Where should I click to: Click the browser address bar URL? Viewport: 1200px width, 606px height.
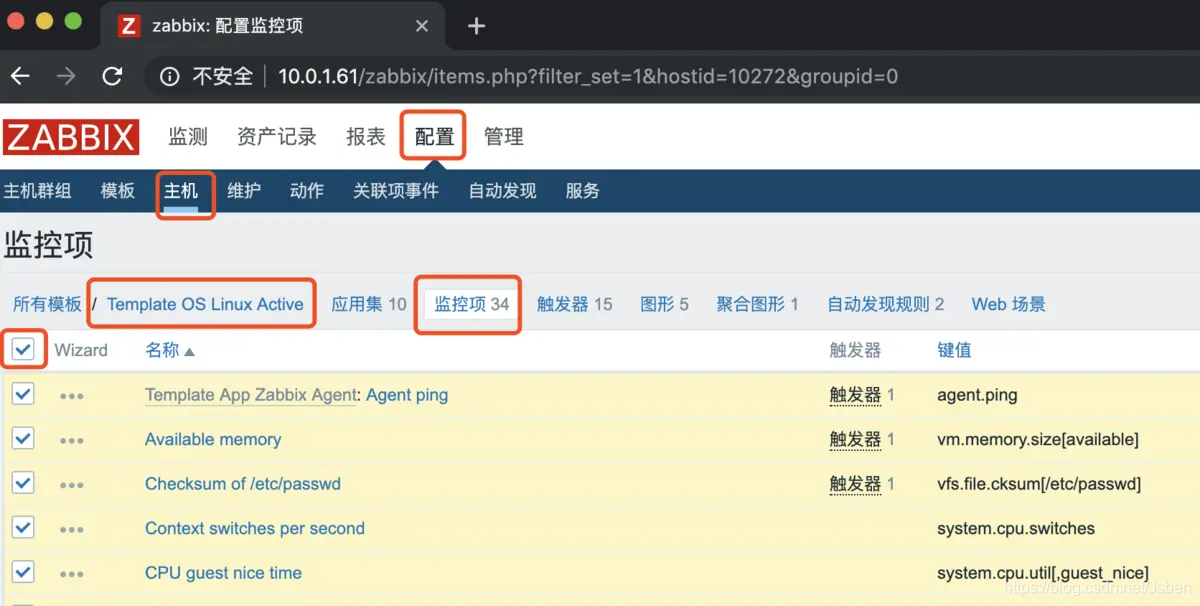(588, 76)
